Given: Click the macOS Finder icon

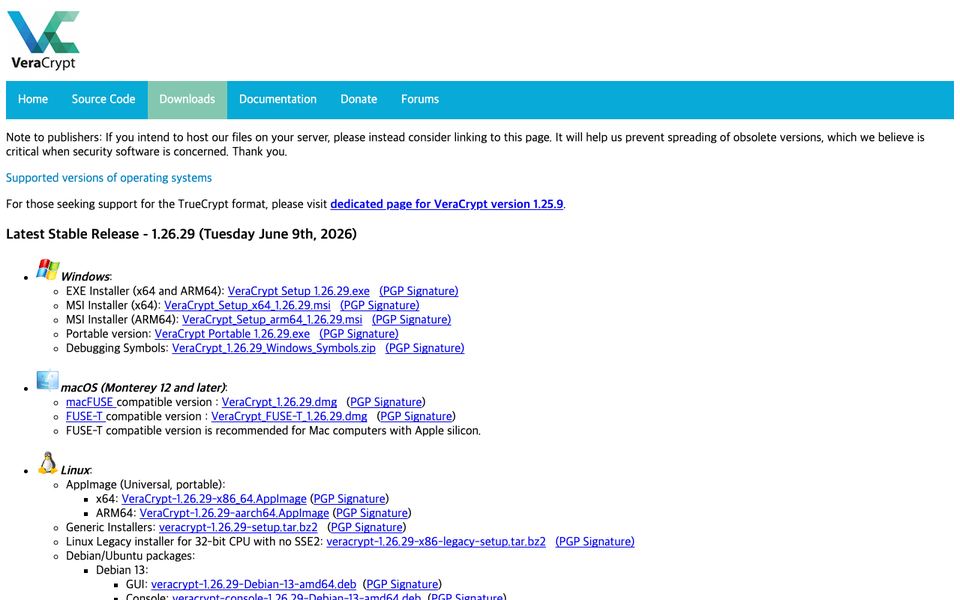Looking at the screenshot, I should 47,380.
